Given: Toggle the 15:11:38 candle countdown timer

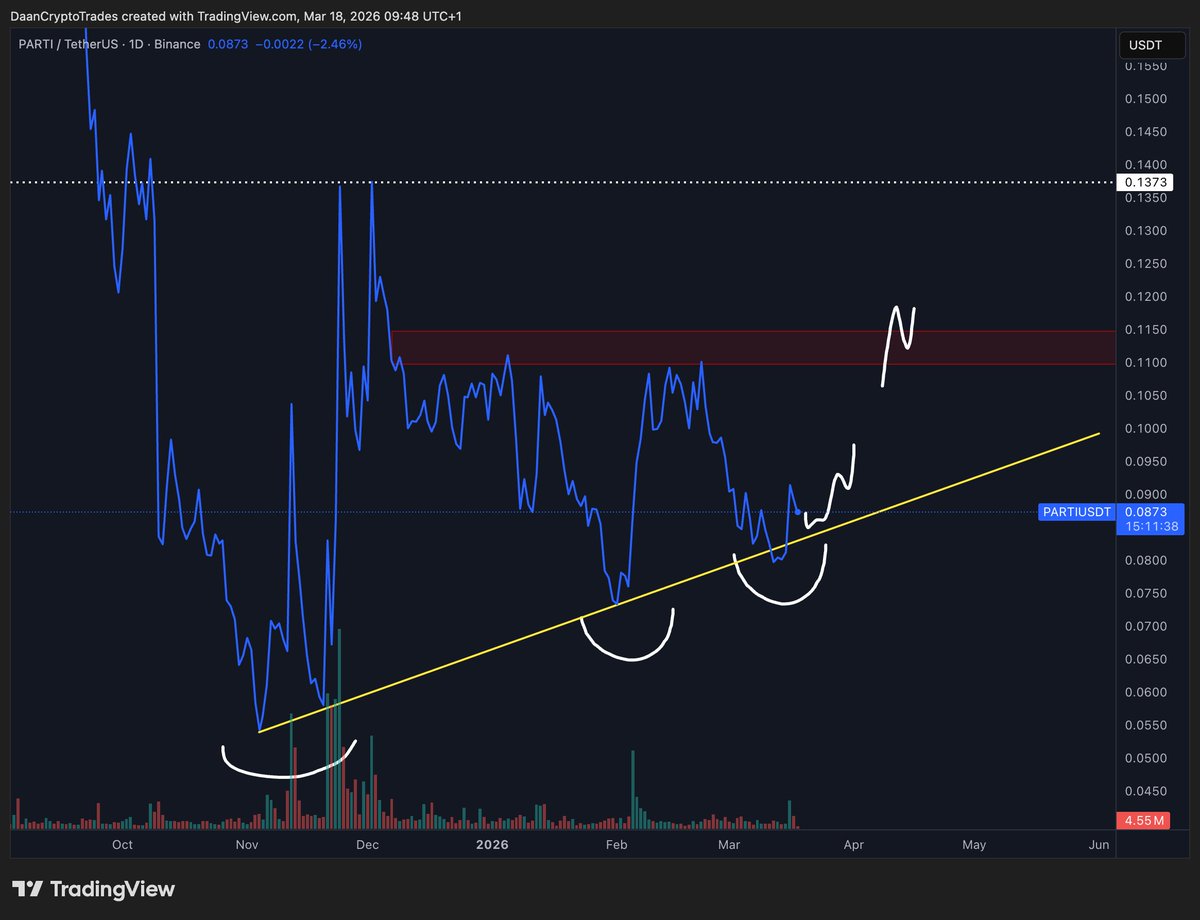Looking at the screenshot, I should coord(1150,524).
